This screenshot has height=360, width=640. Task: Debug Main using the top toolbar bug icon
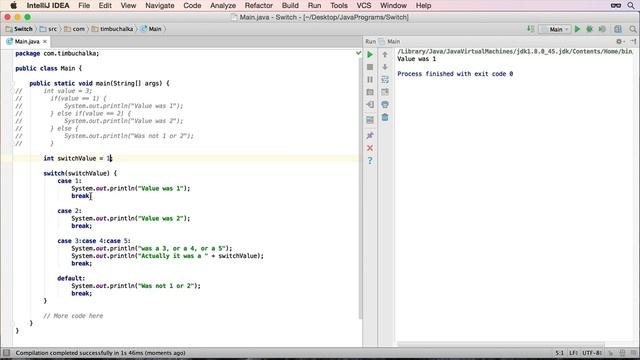589,29
